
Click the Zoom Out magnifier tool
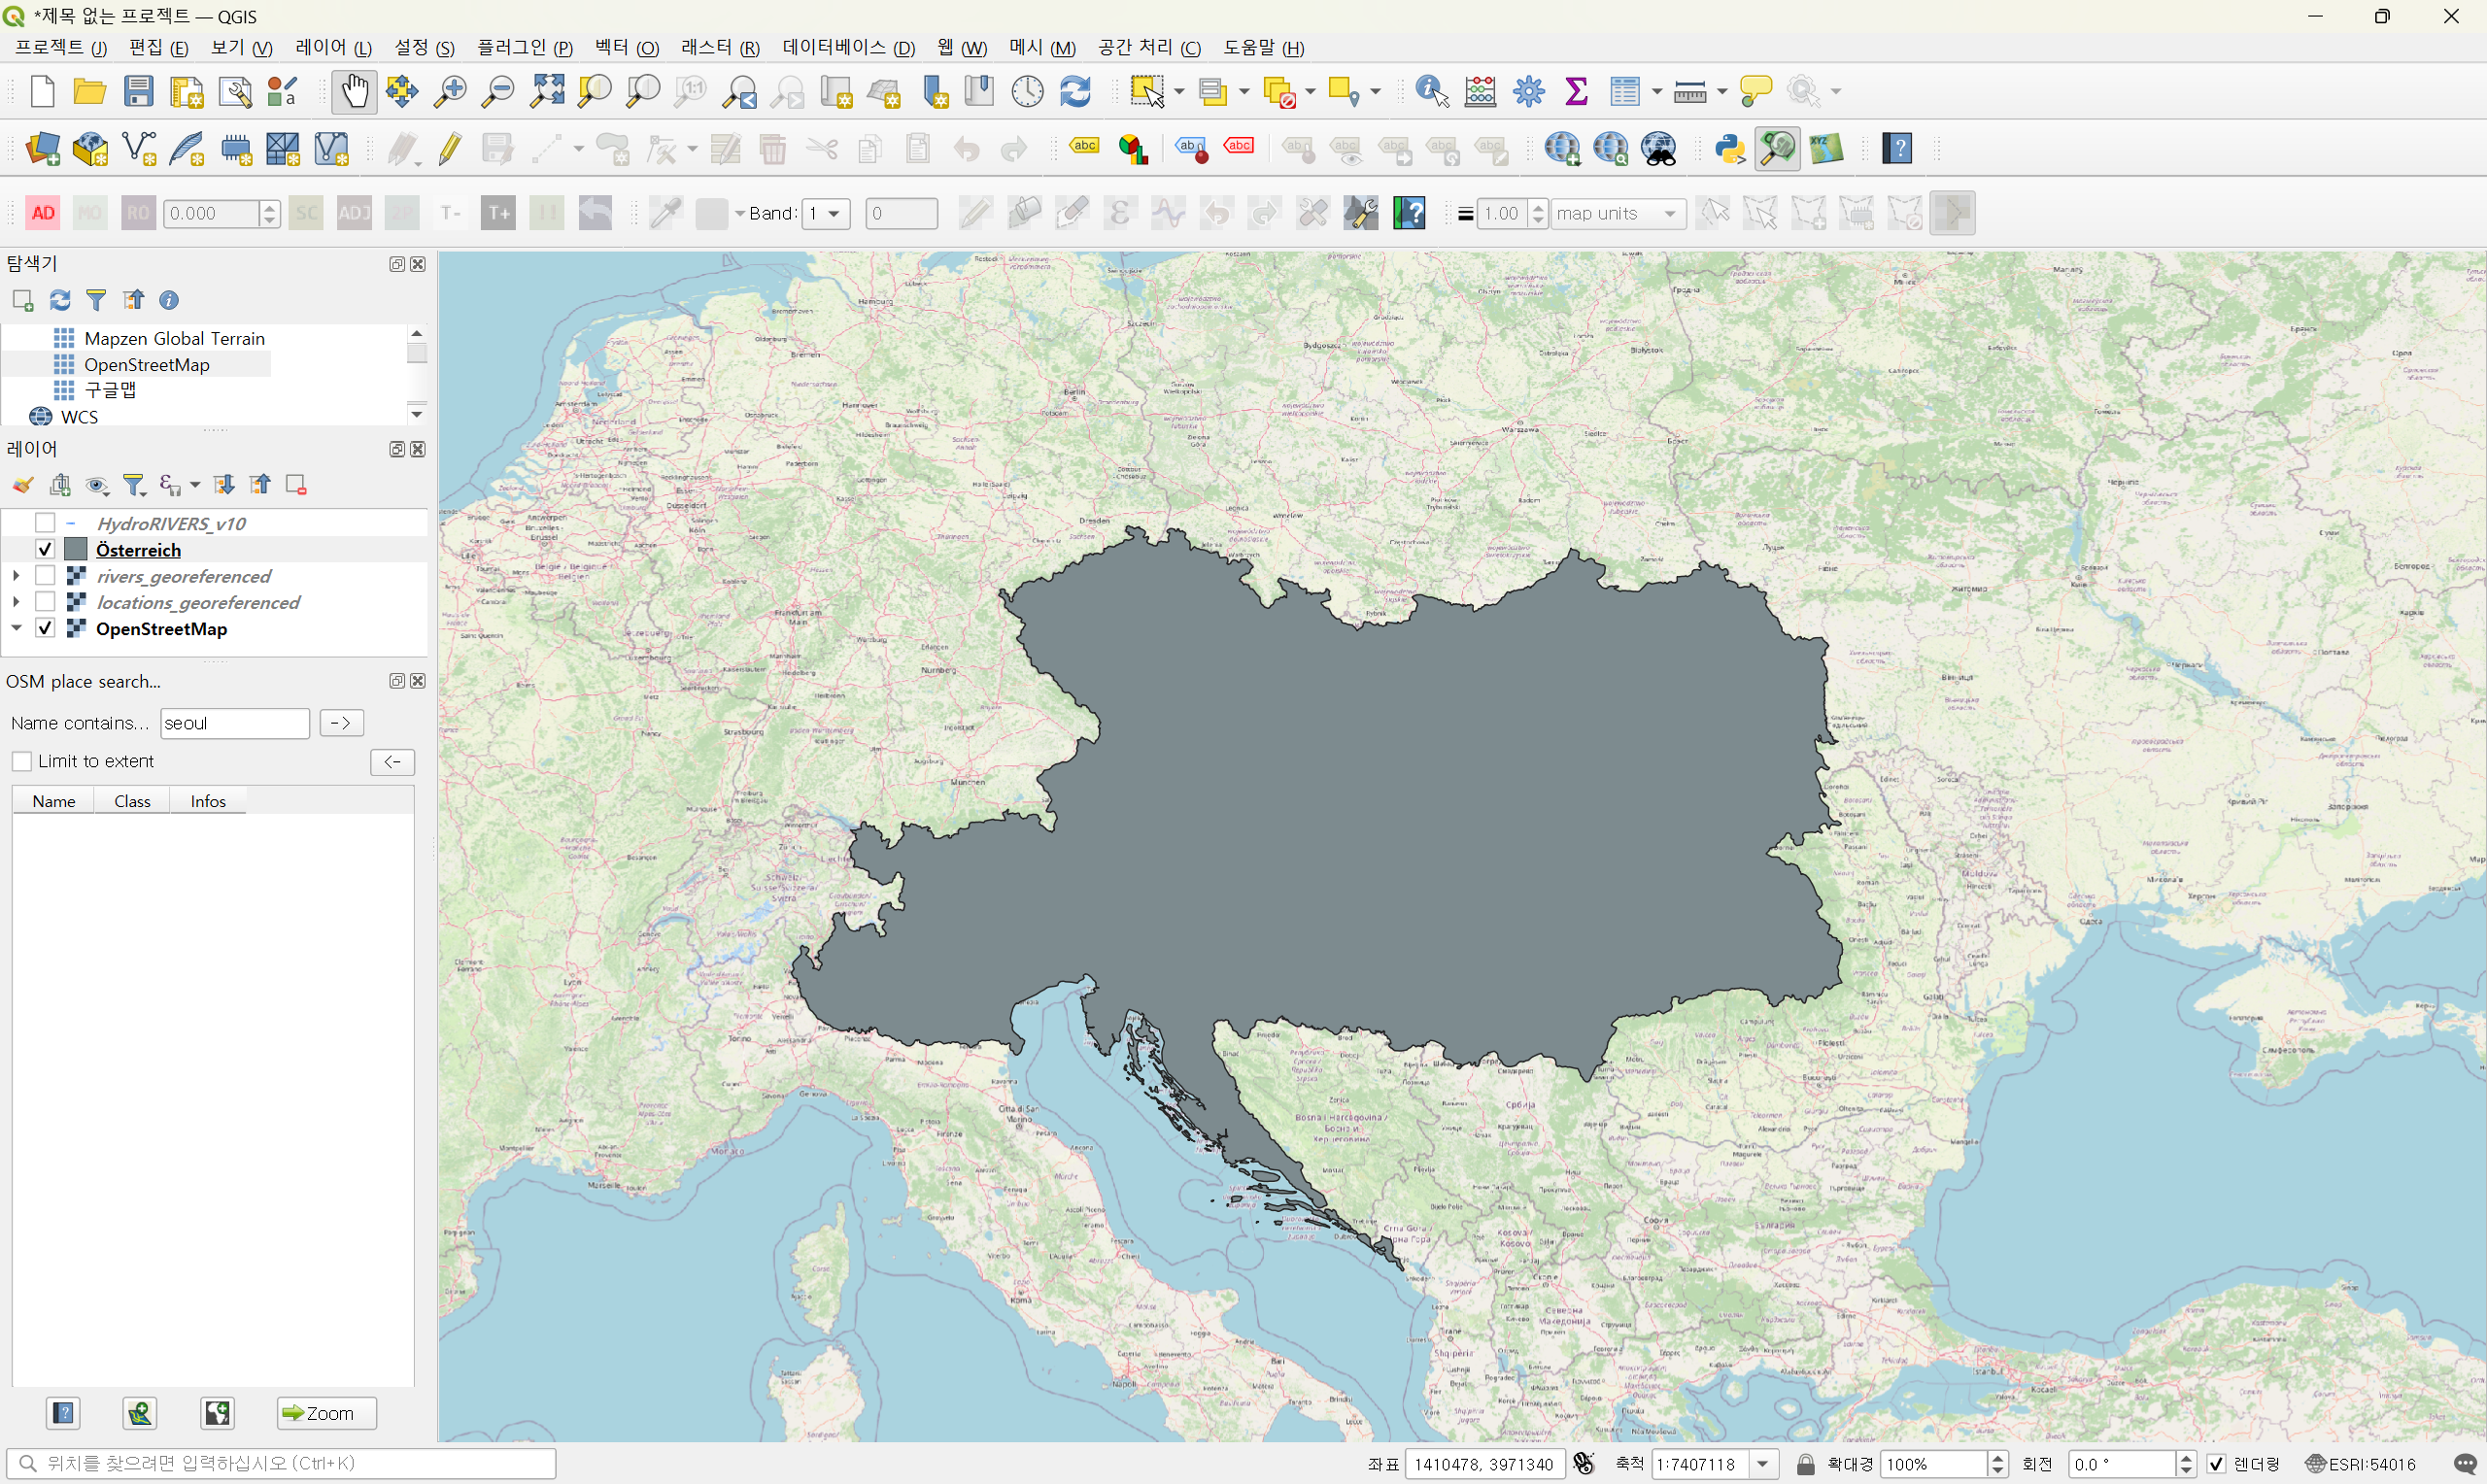(497, 92)
